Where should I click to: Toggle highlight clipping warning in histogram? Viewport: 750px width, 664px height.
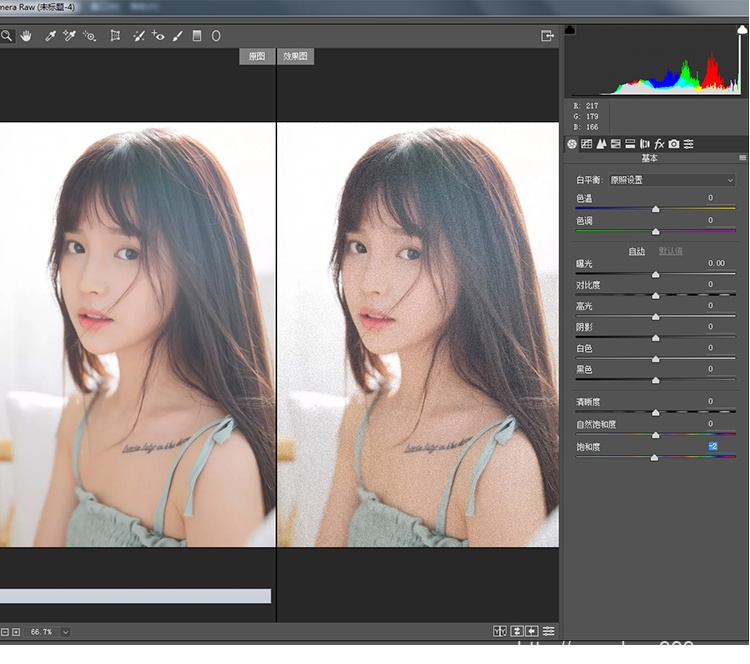(x=741, y=30)
